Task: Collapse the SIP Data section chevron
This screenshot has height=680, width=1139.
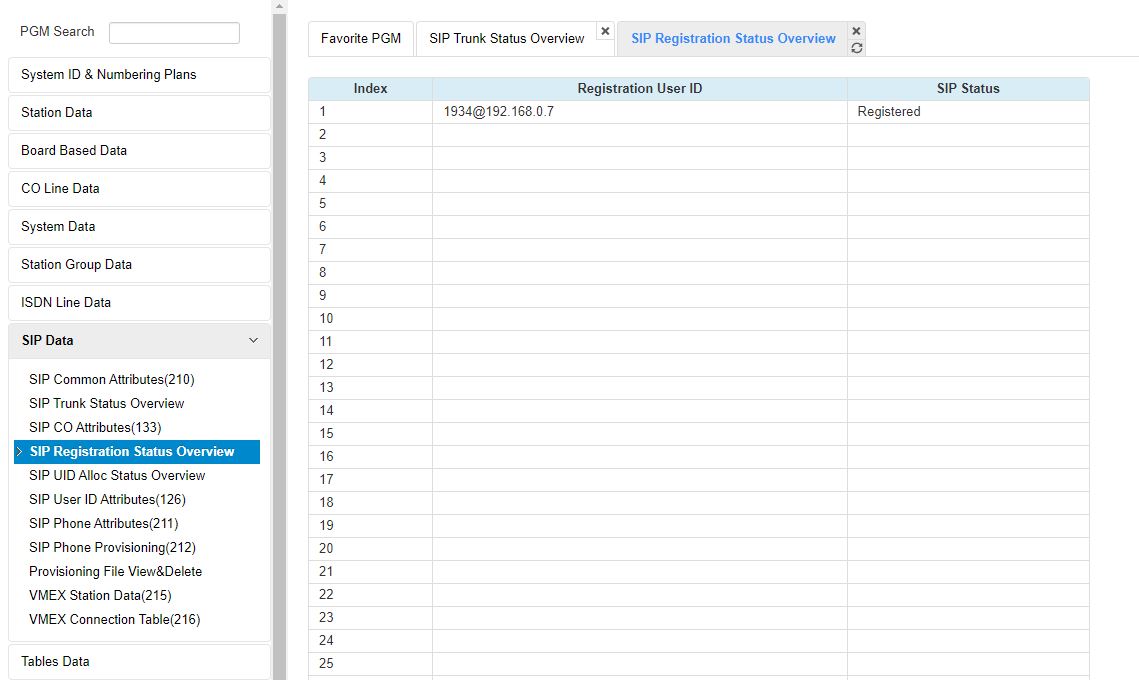Action: (x=253, y=340)
